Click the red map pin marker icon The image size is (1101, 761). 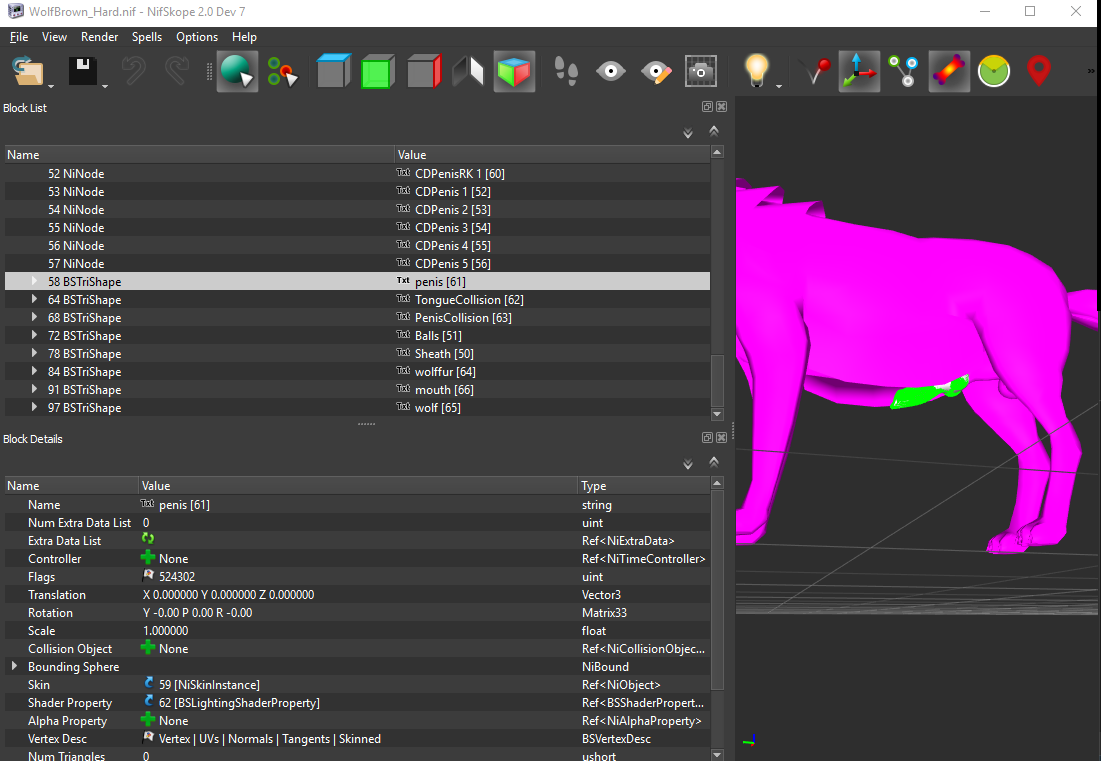[x=1039, y=72]
